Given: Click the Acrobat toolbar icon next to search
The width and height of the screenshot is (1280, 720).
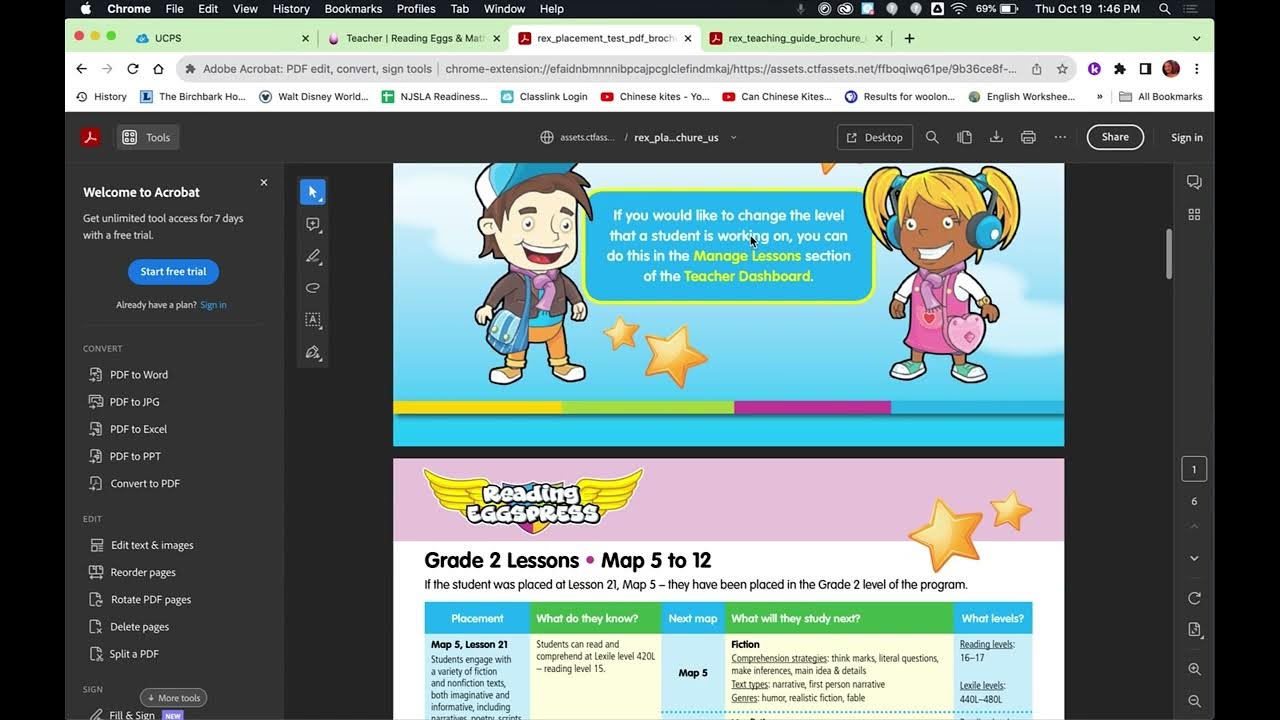Looking at the screenshot, I should 964,137.
